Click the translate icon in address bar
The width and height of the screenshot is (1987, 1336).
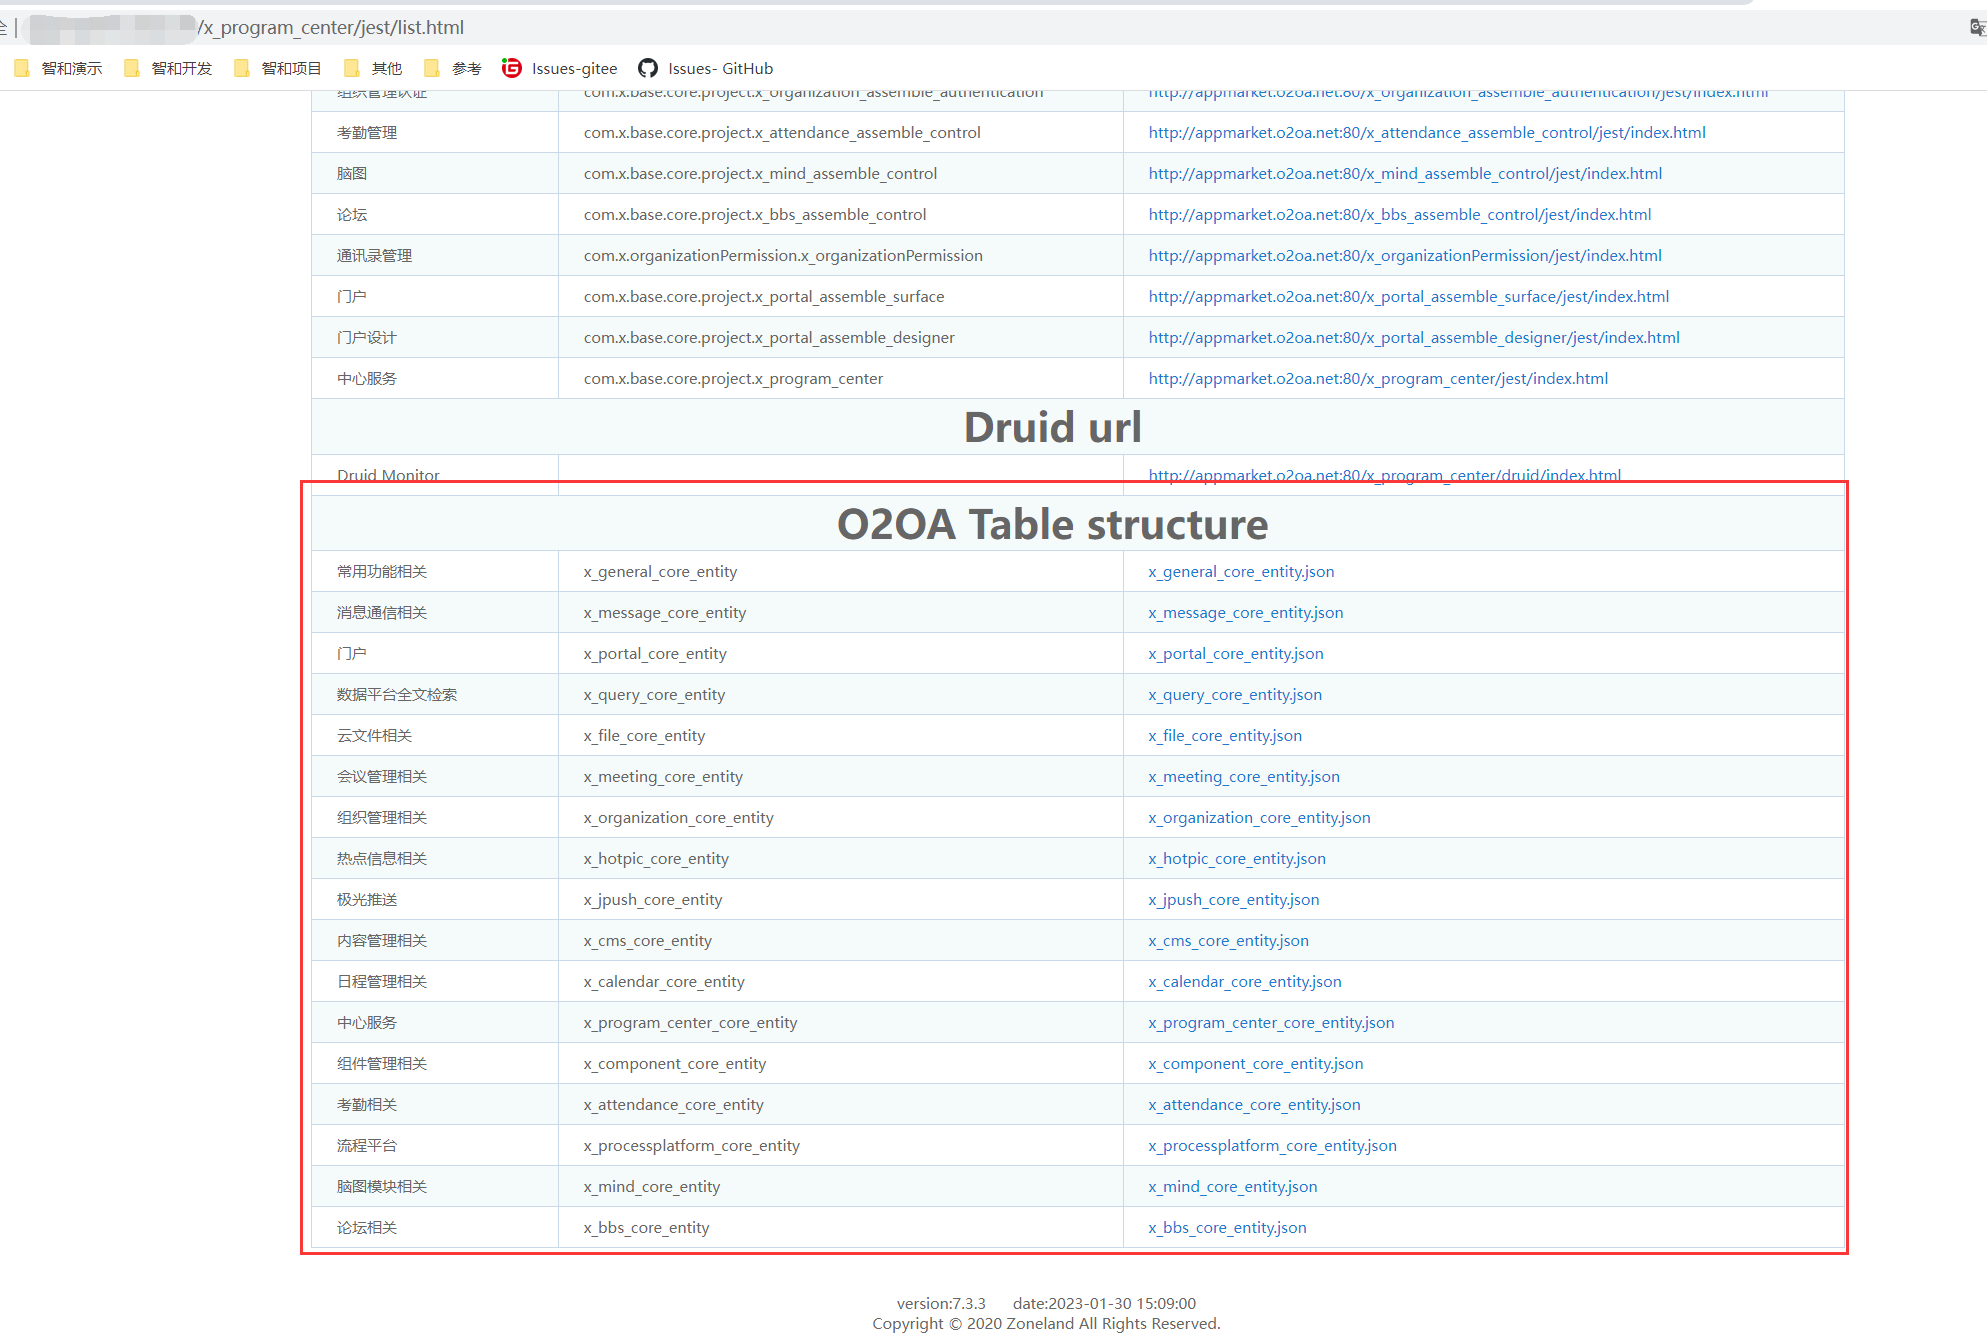click(x=1976, y=27)
